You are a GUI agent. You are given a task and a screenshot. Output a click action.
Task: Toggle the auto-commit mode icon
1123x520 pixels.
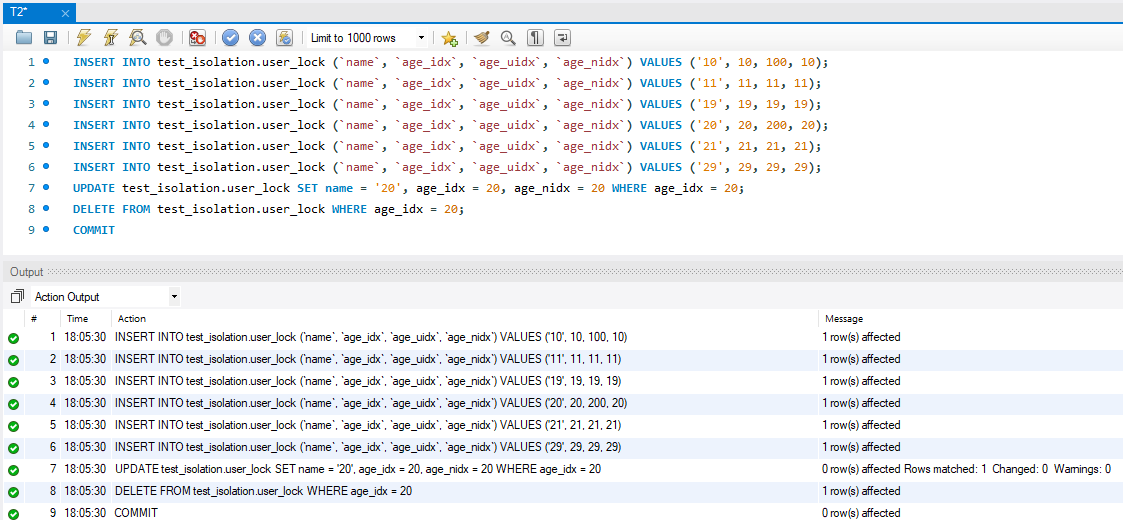pyautogui.click(x=284, y=37)
